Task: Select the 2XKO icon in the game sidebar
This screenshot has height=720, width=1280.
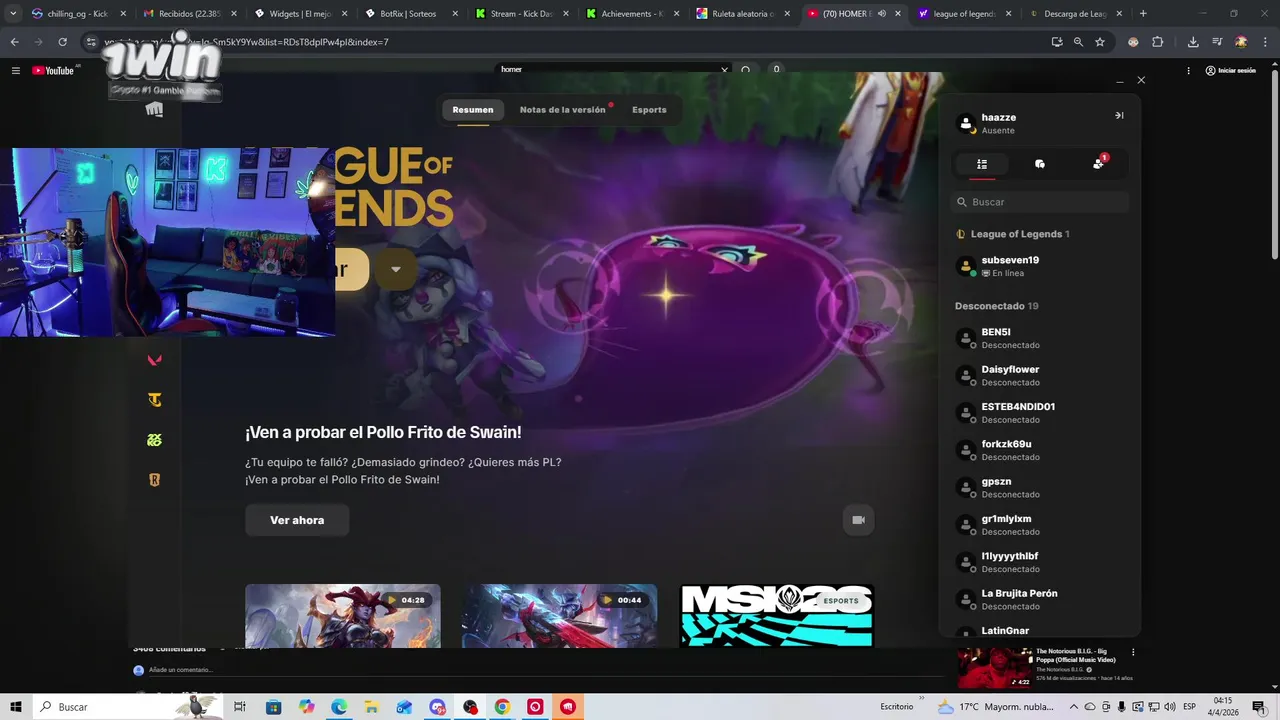Action: pos(154,440)
